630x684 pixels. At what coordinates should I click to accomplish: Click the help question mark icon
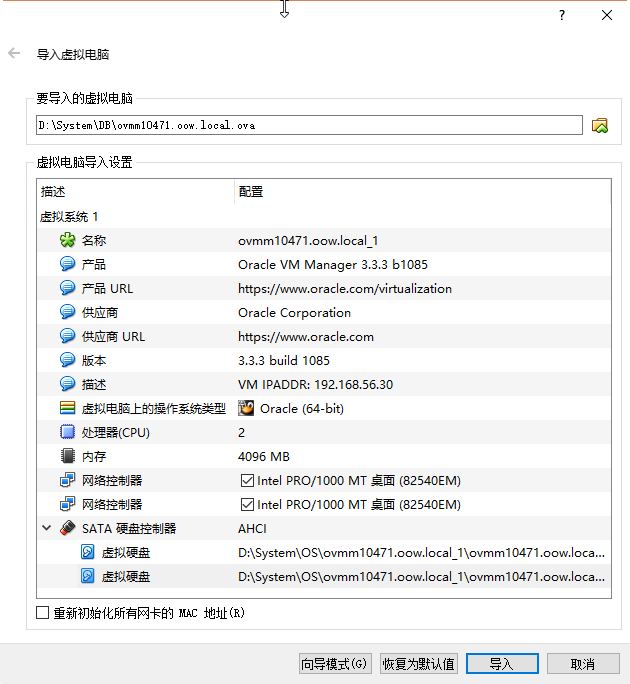pos(562,15)
